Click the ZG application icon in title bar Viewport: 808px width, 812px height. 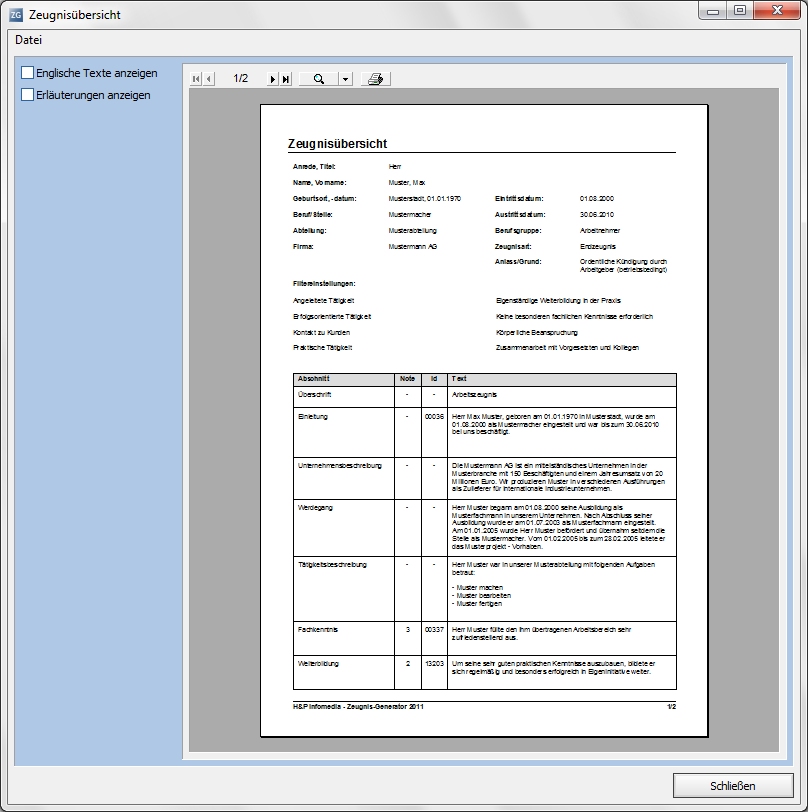coord(16,15)
